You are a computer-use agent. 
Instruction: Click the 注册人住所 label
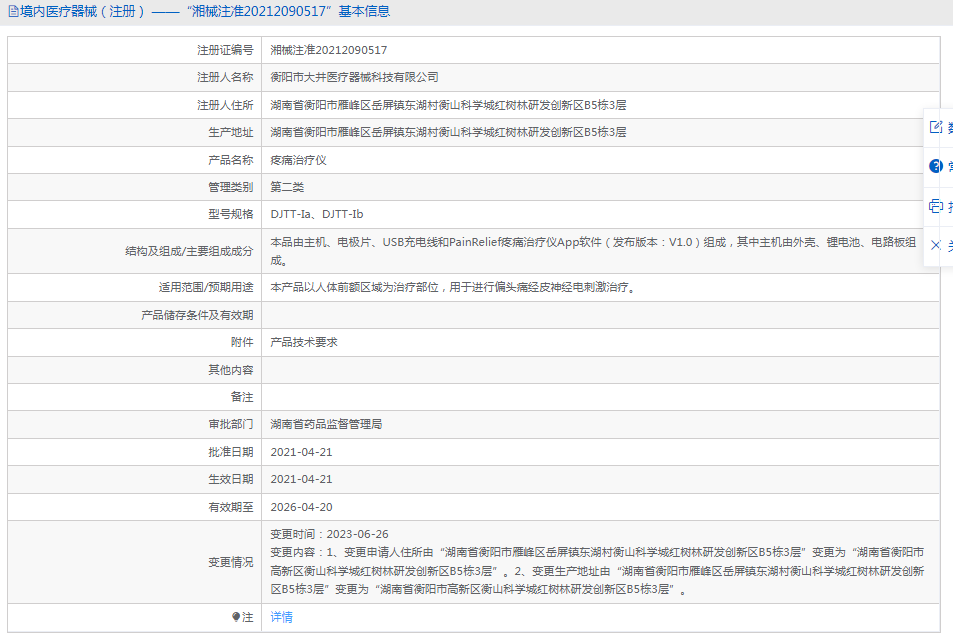click(x=225, y=105)
